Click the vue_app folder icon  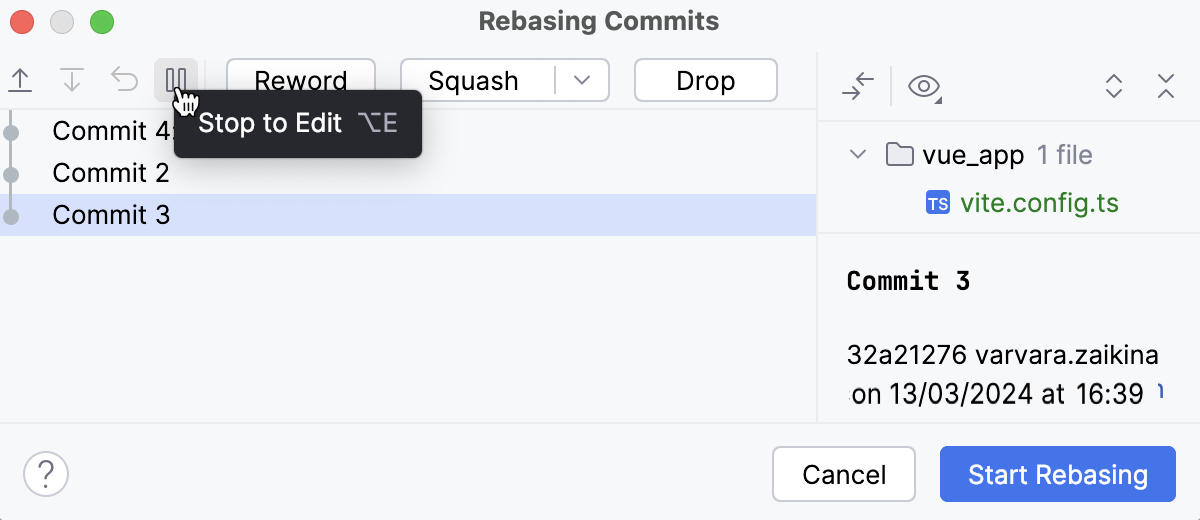coord(900,155)
